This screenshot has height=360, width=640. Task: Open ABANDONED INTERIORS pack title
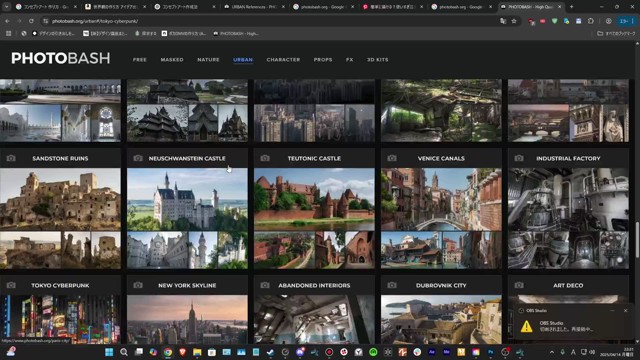[x=314, y=285]
